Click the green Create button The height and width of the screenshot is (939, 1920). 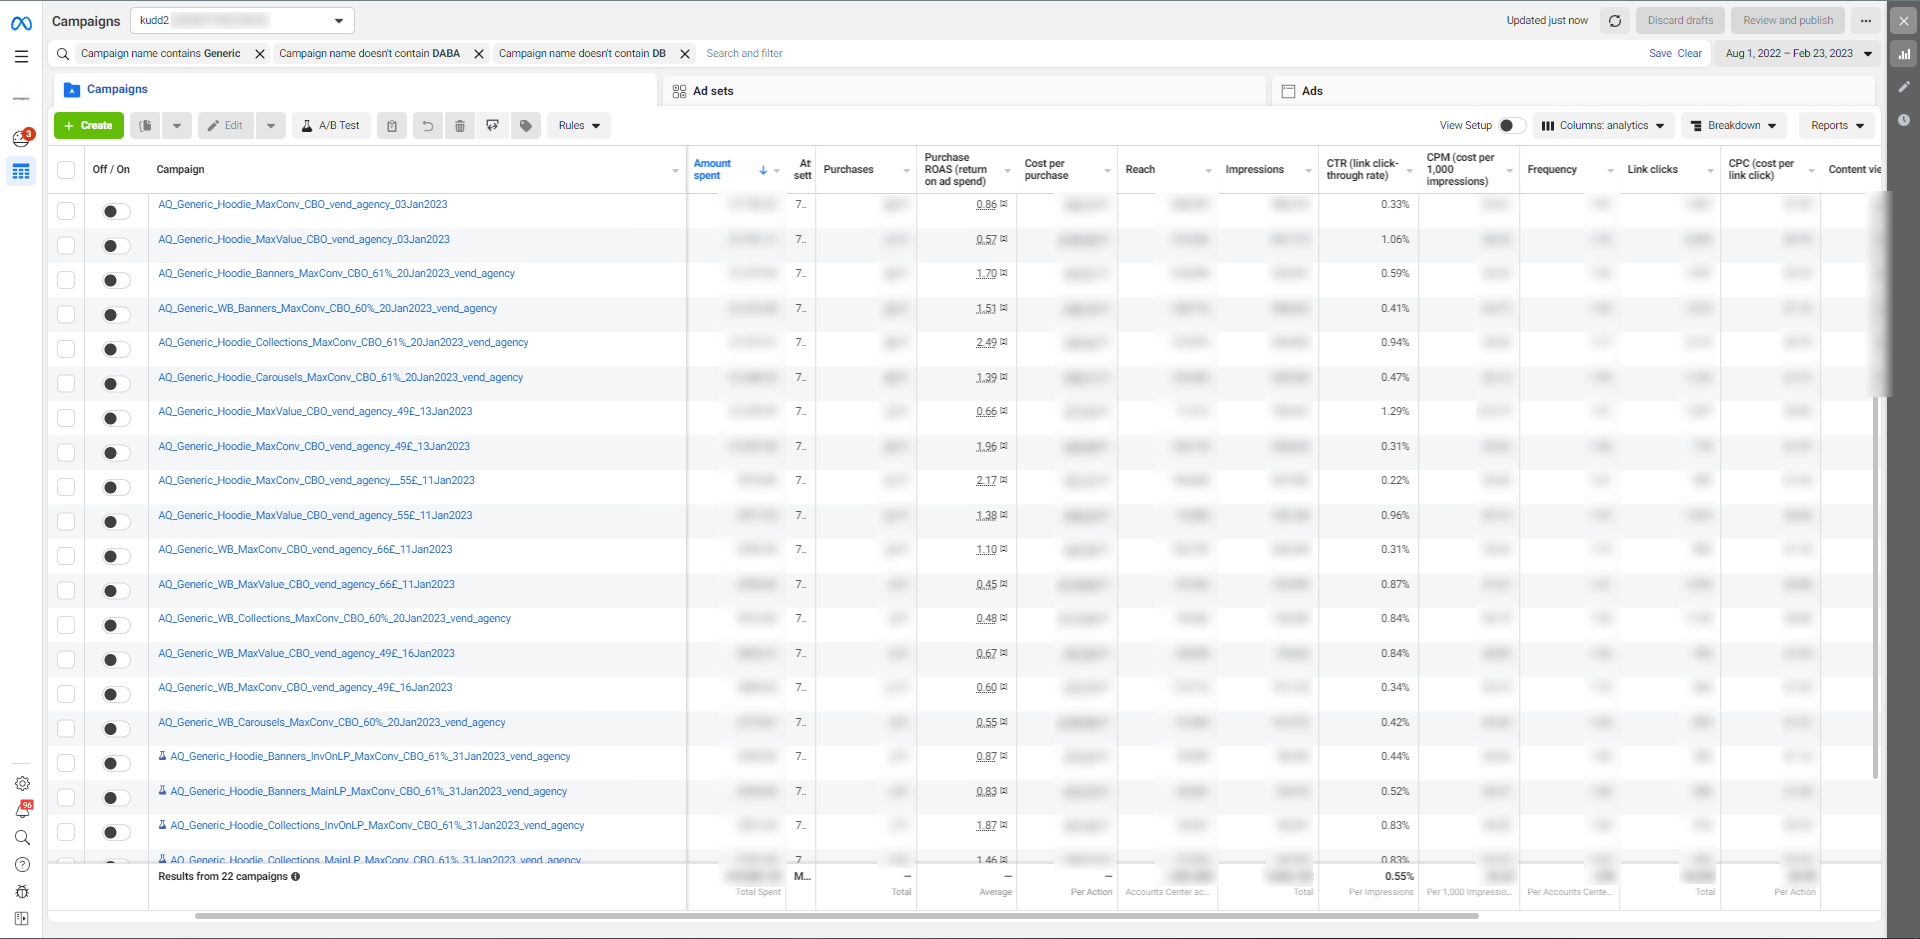coord(89,126)
